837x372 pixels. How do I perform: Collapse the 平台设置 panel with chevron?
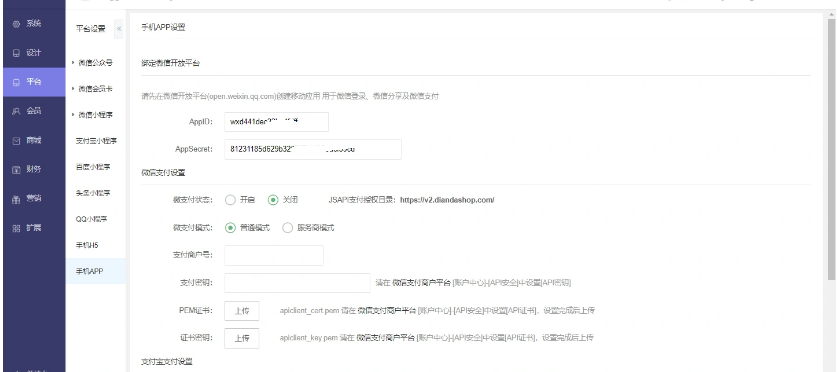coord(119,29)
